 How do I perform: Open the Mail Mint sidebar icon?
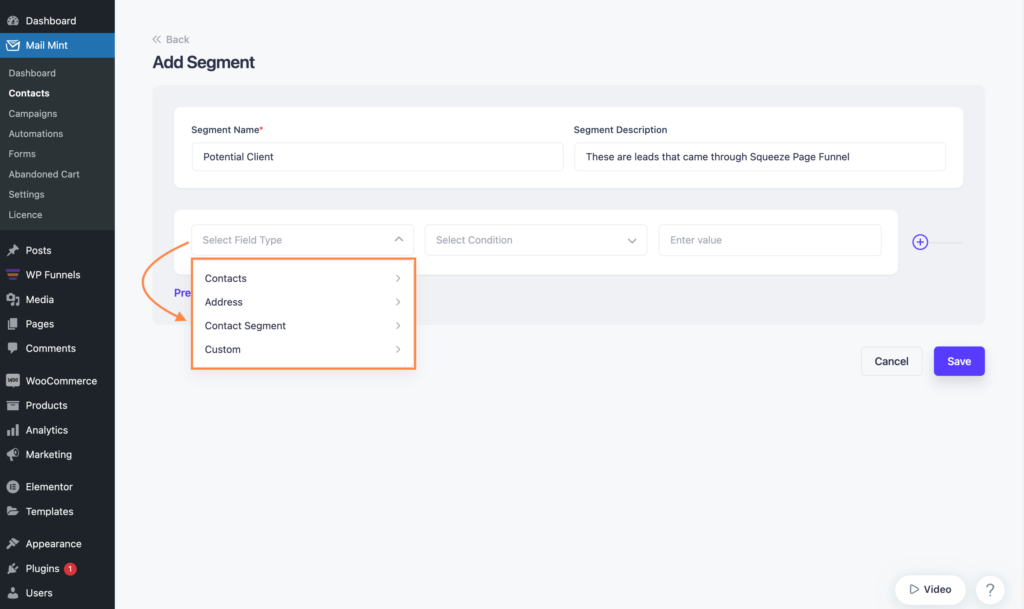(x=15, y=45)
